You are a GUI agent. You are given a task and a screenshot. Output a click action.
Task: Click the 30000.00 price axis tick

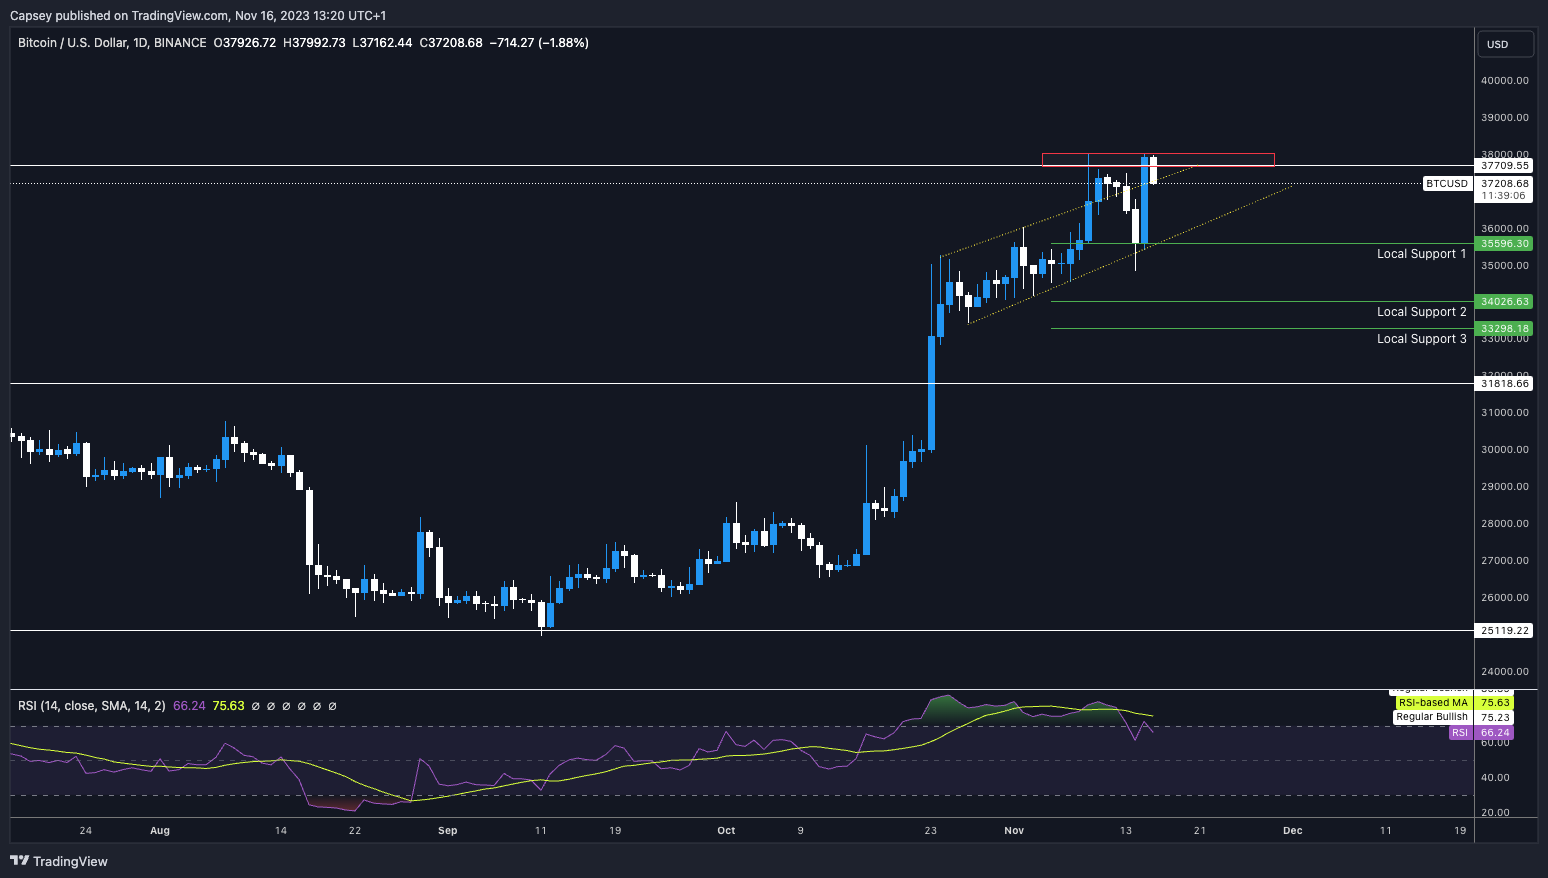coord(1505,450)
